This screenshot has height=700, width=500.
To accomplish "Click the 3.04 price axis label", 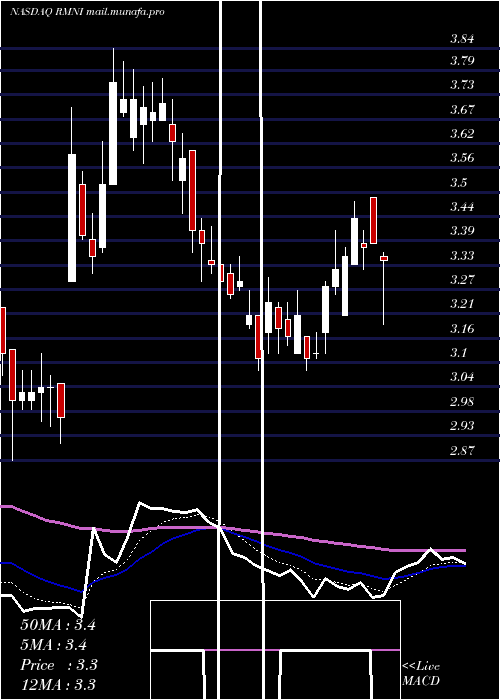I will pyautogui.click(x=462, y=377).
